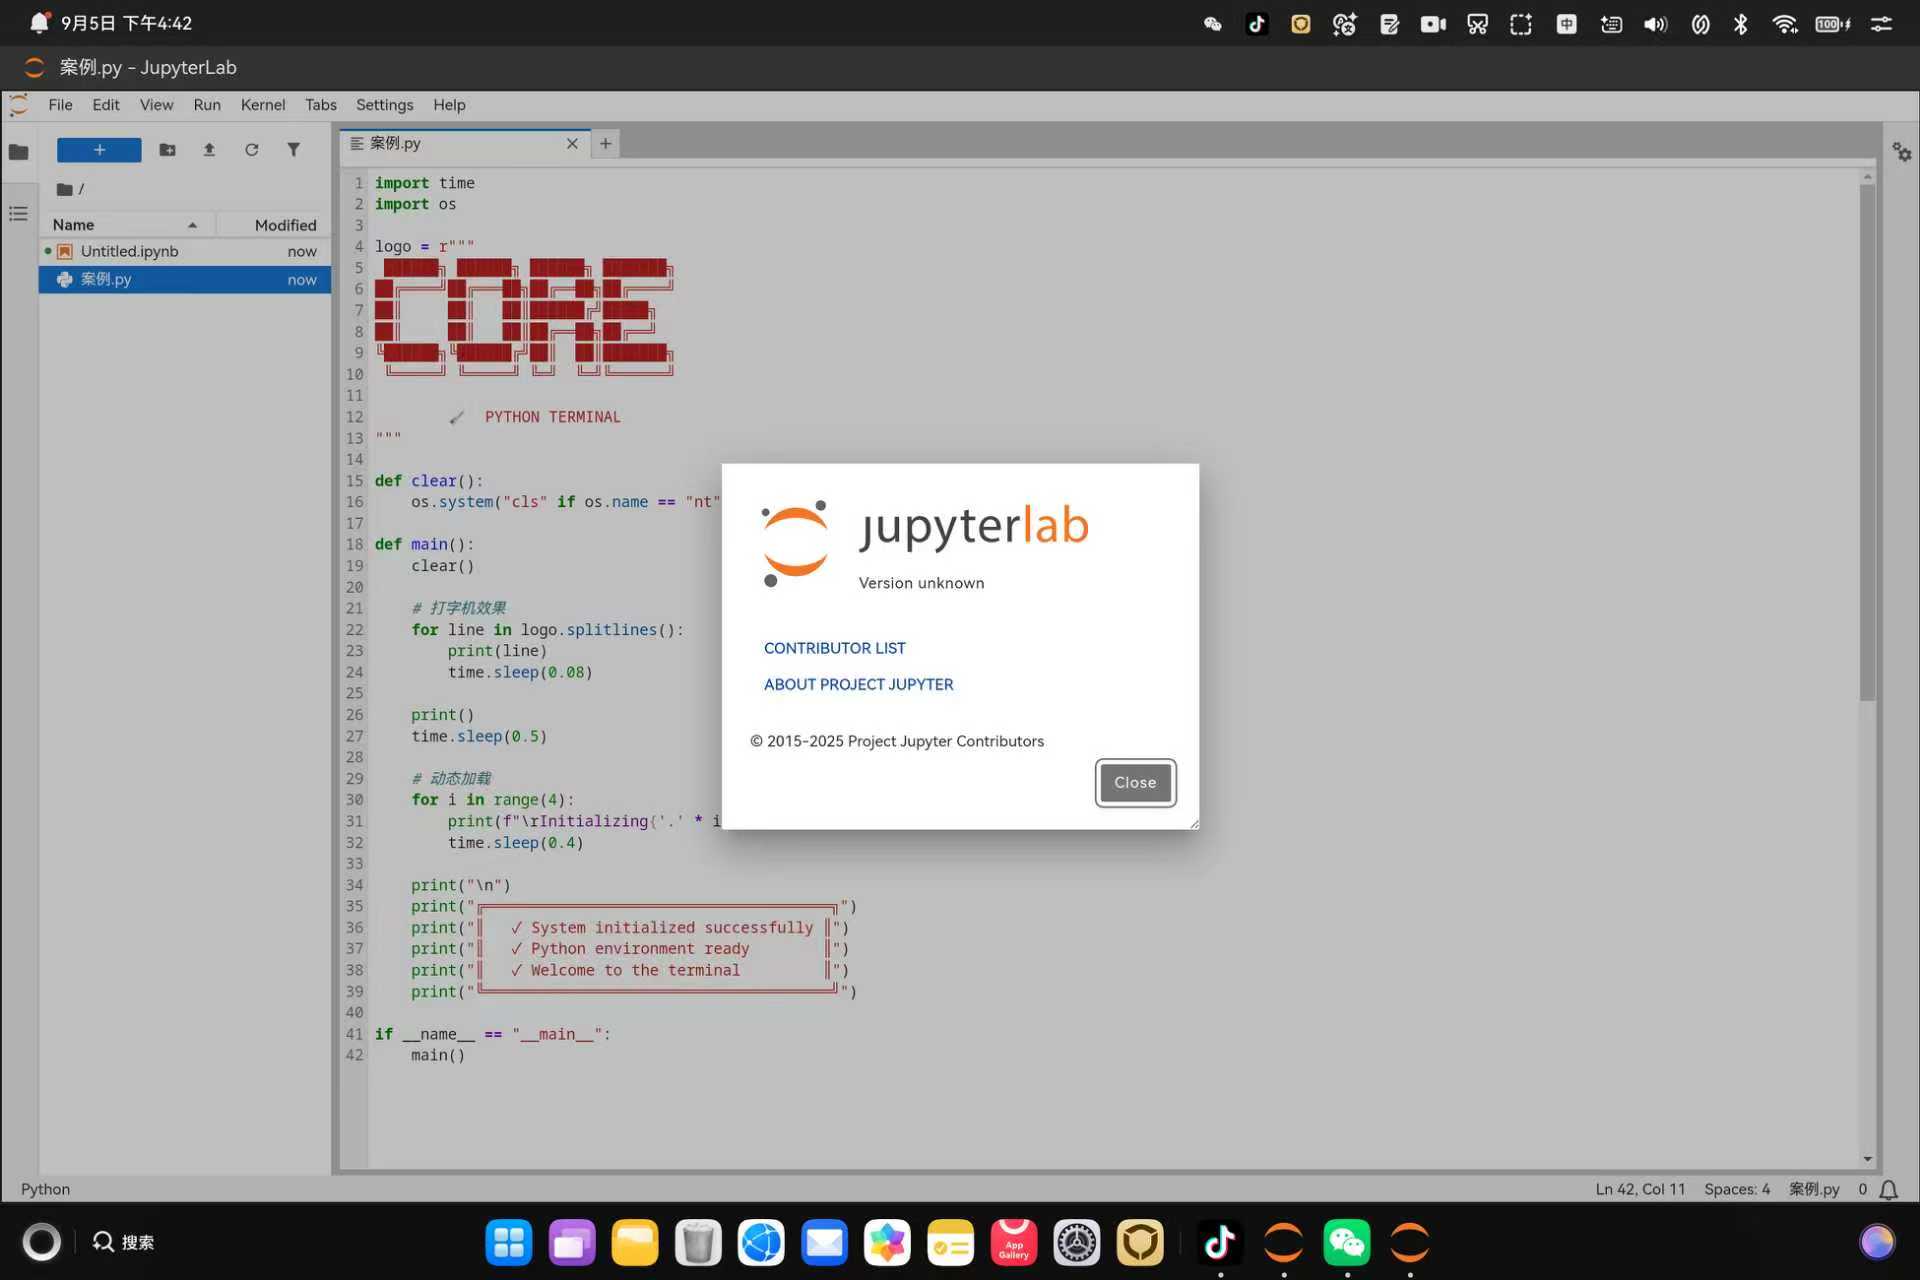Toggle the file filter funnel icon
This screenshot has width=1920, height=1280.
click(x=293, y=150)
